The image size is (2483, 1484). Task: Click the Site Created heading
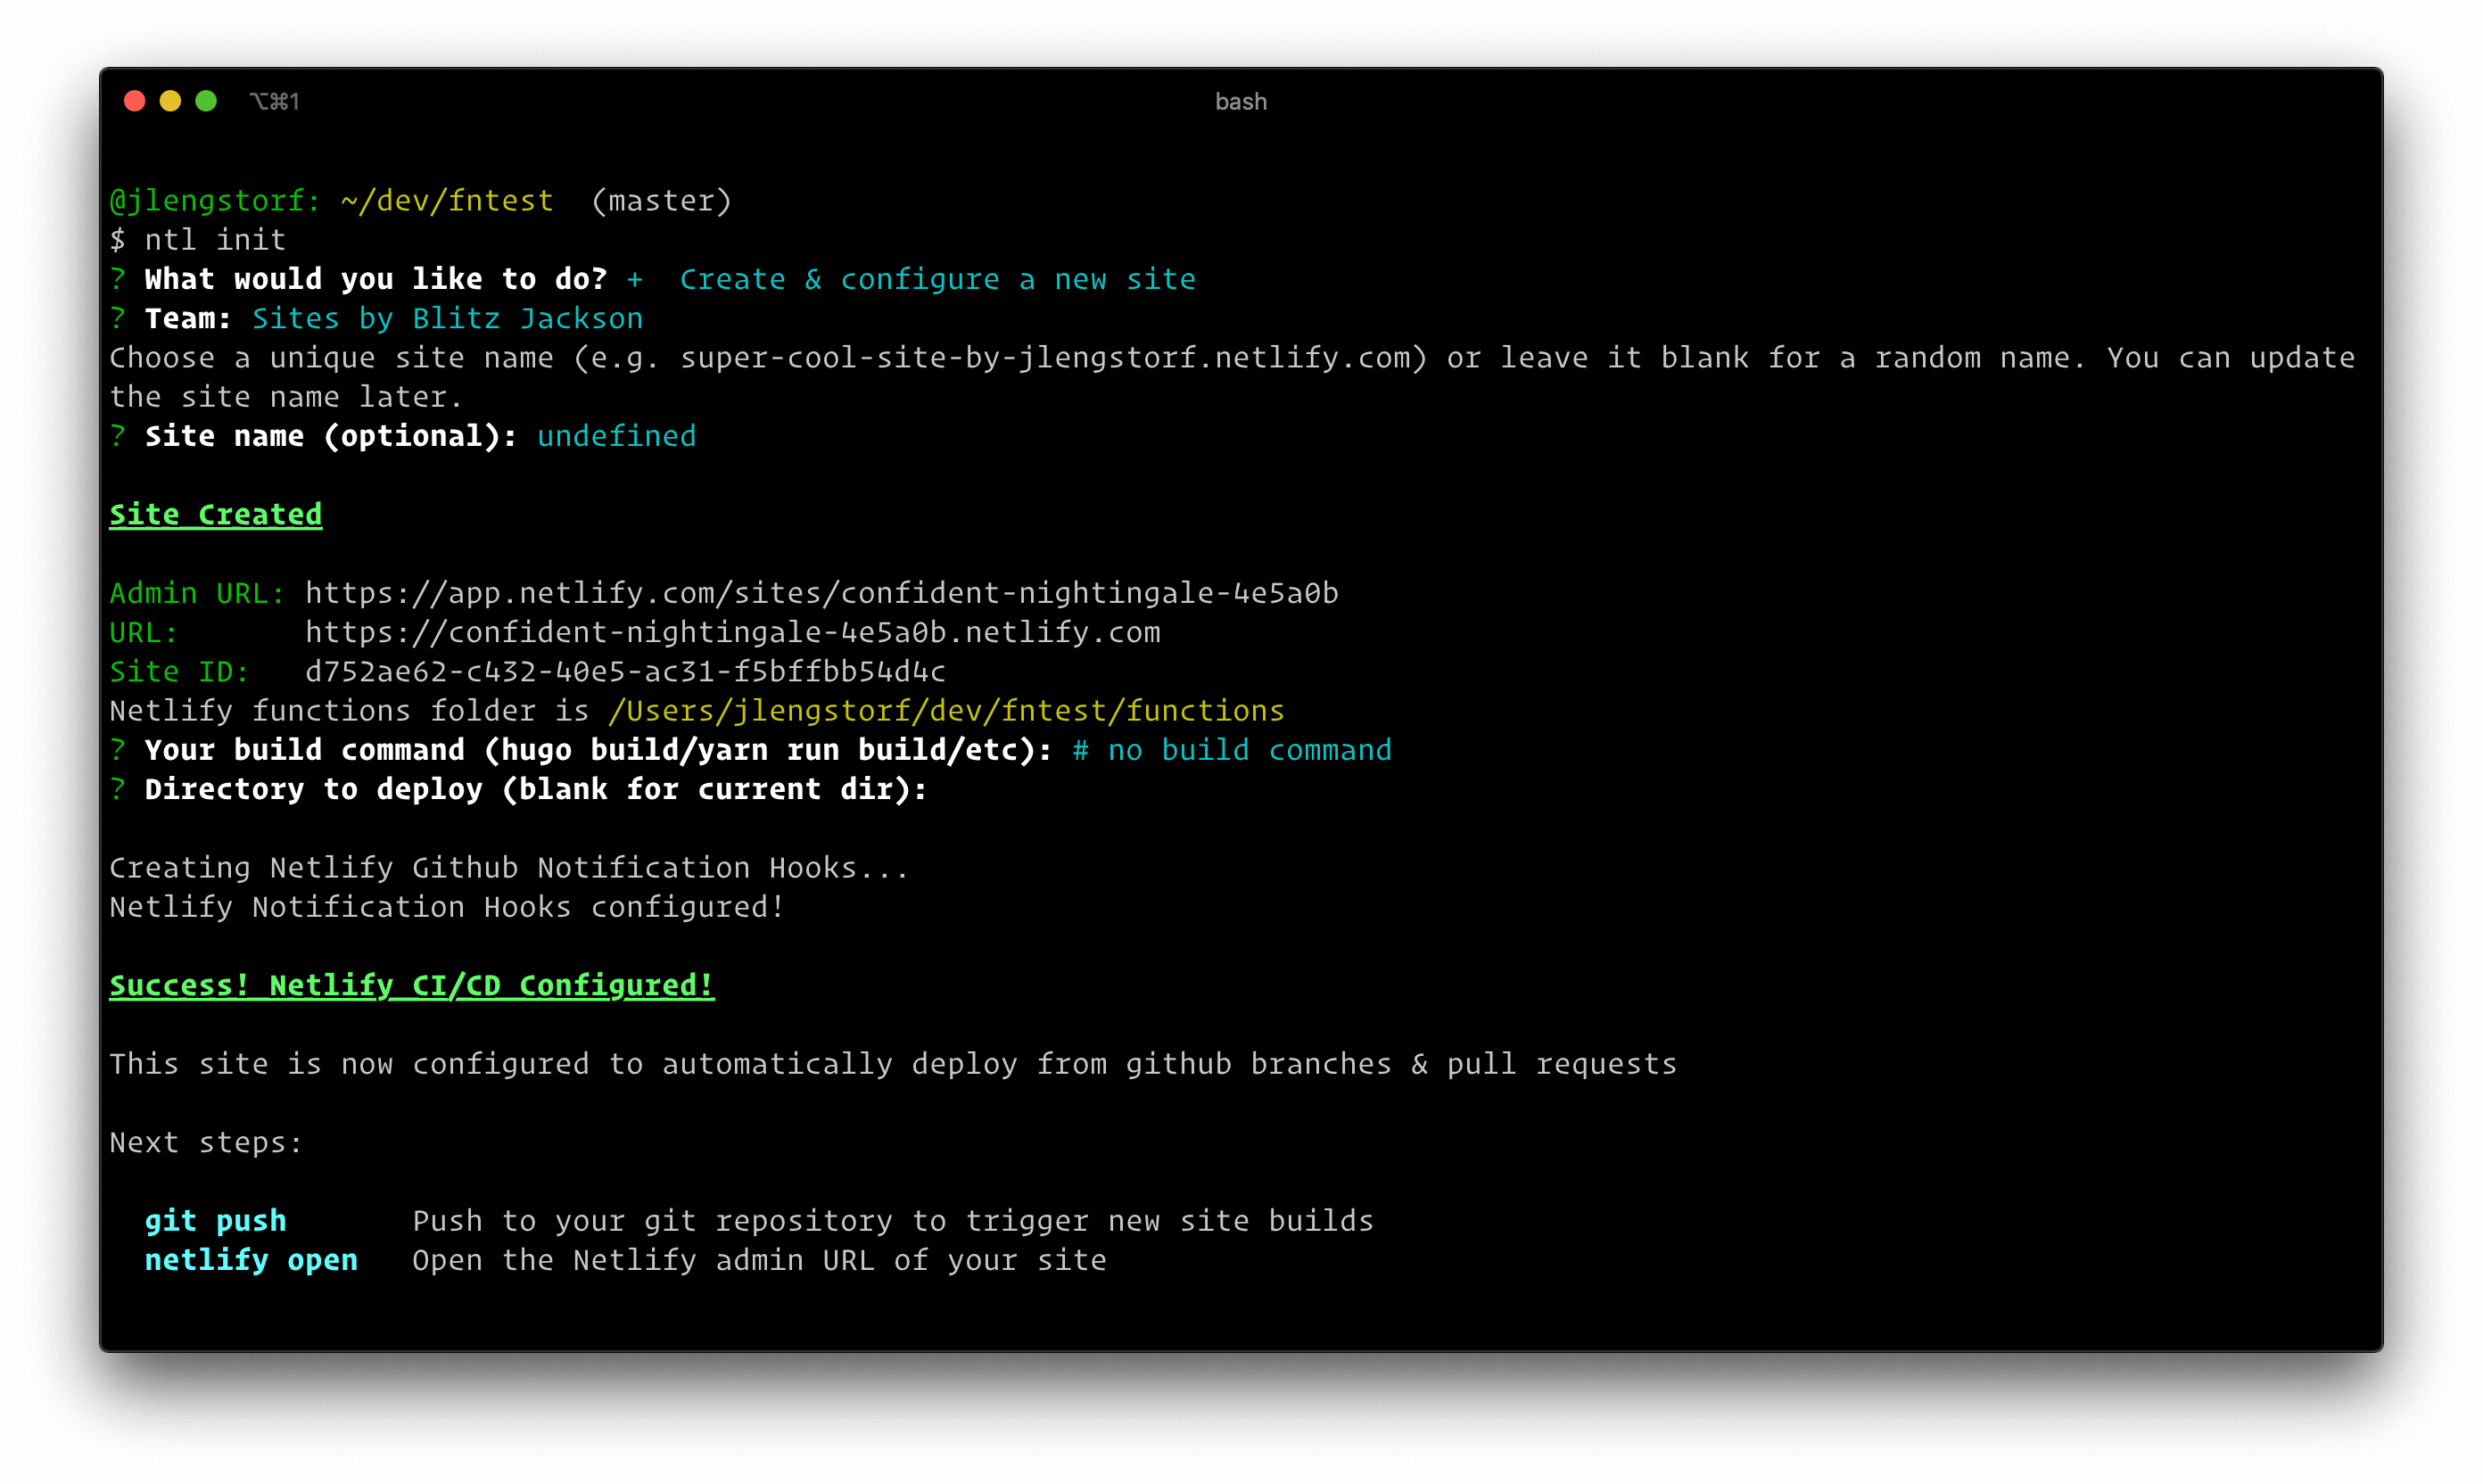215,514
